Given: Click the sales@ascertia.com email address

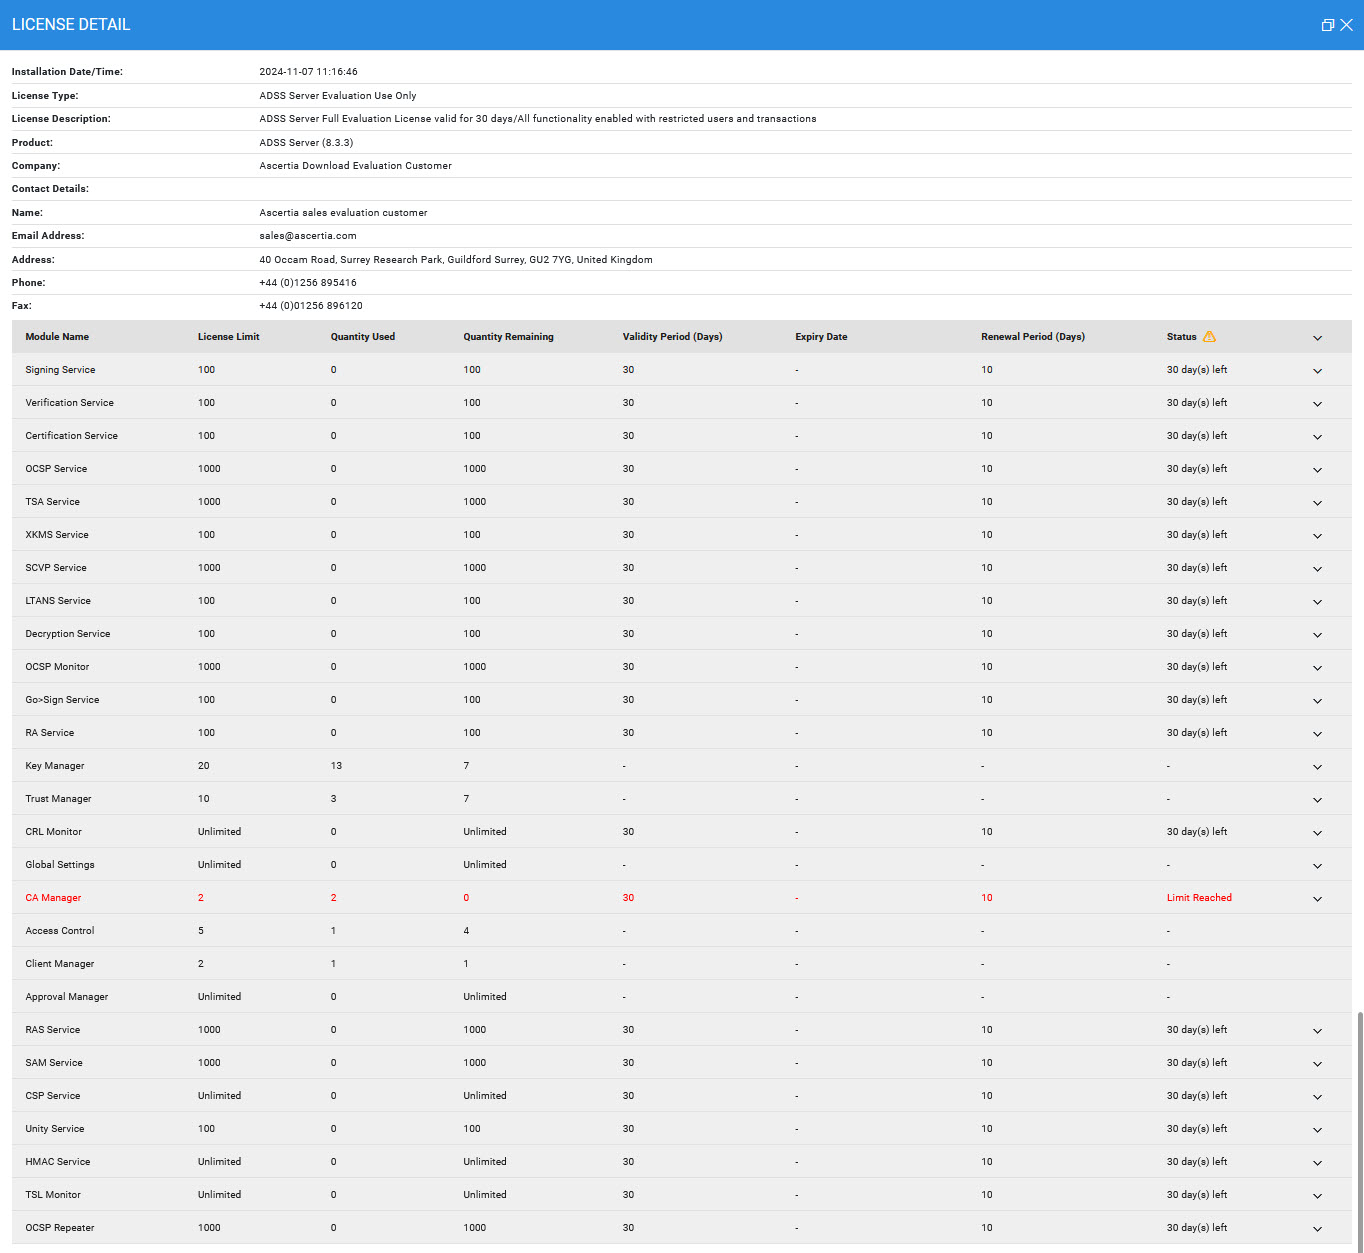Looking at the screenshot, I should pyautogui.click(x=308, y=236).
